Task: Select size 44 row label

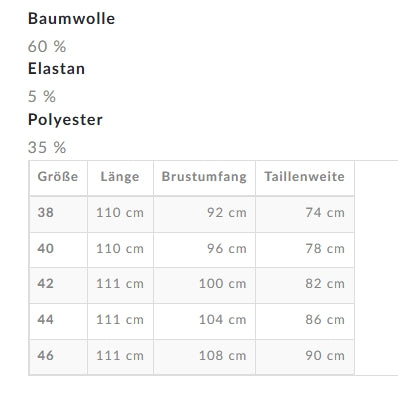Action: [x=46, y=320]
